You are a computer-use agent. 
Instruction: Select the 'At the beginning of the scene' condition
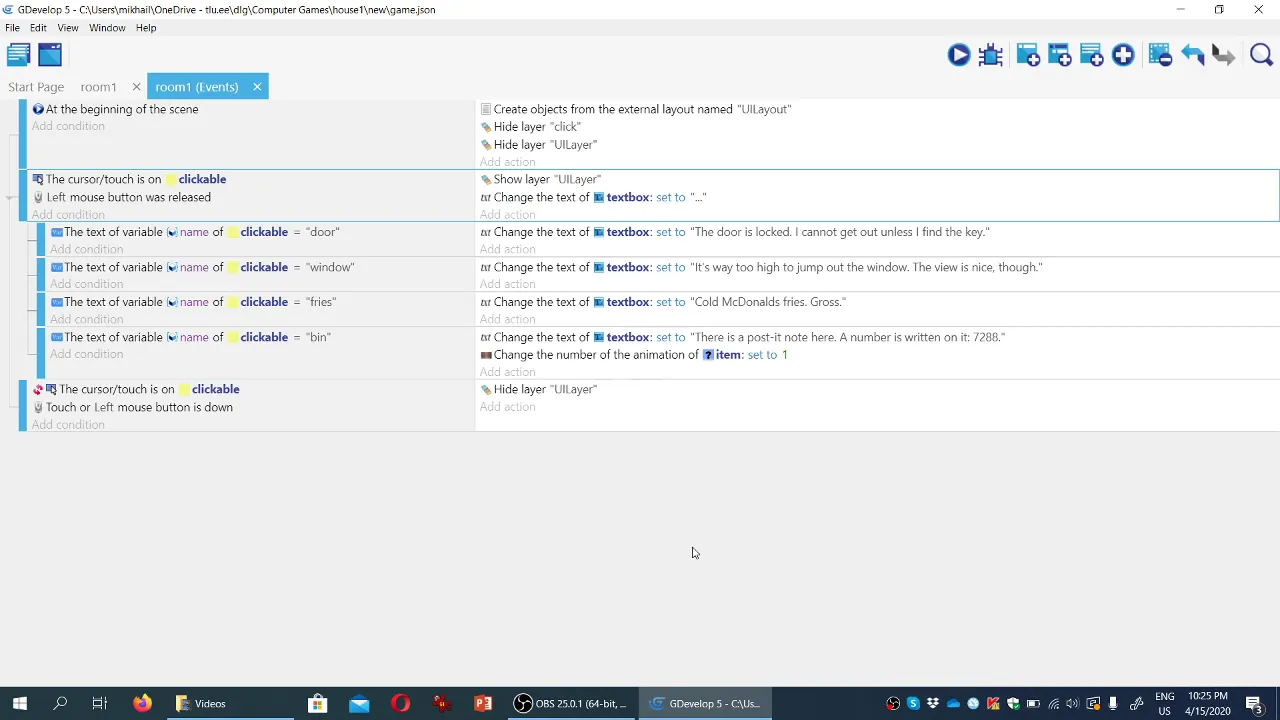pos(115,109)
